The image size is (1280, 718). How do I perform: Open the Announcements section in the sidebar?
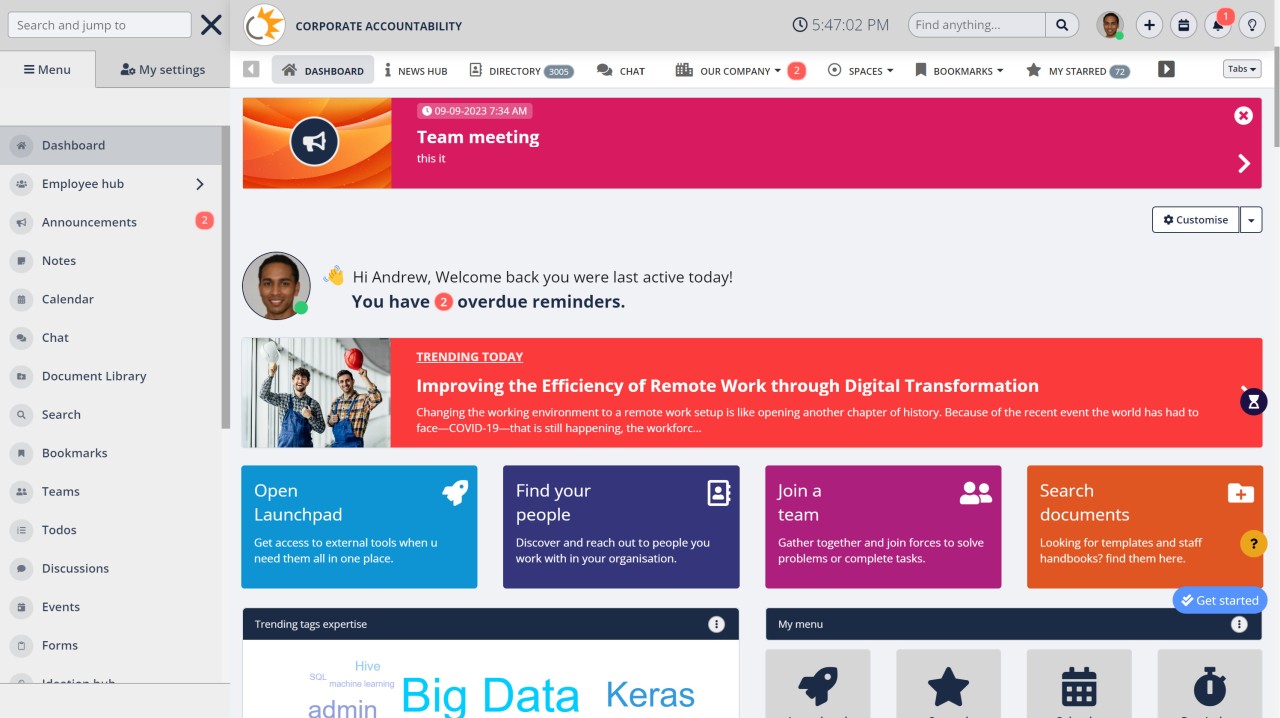point(90,222)
